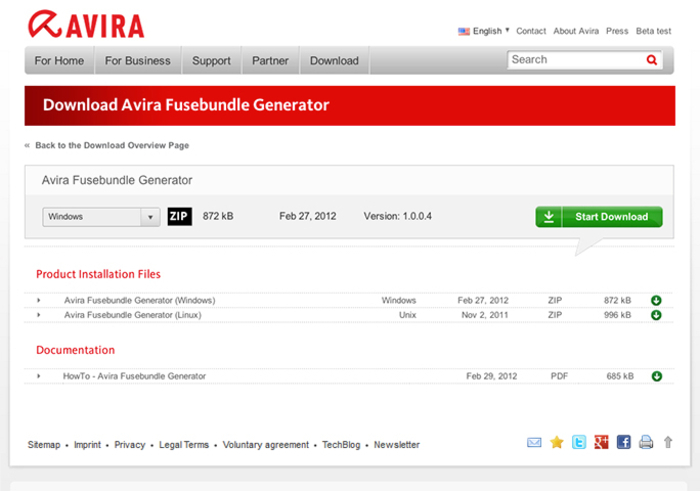Open the Legal Terms footer link
Viewport: 700px width, 491px height.
(184, 445)
